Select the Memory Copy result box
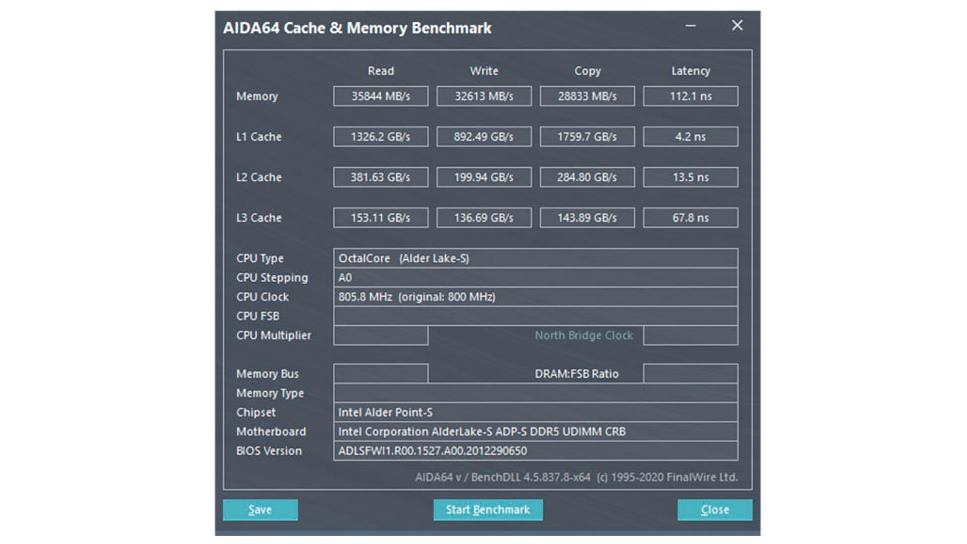This screenshot has height=544, width=967. [x=587, y=96]
